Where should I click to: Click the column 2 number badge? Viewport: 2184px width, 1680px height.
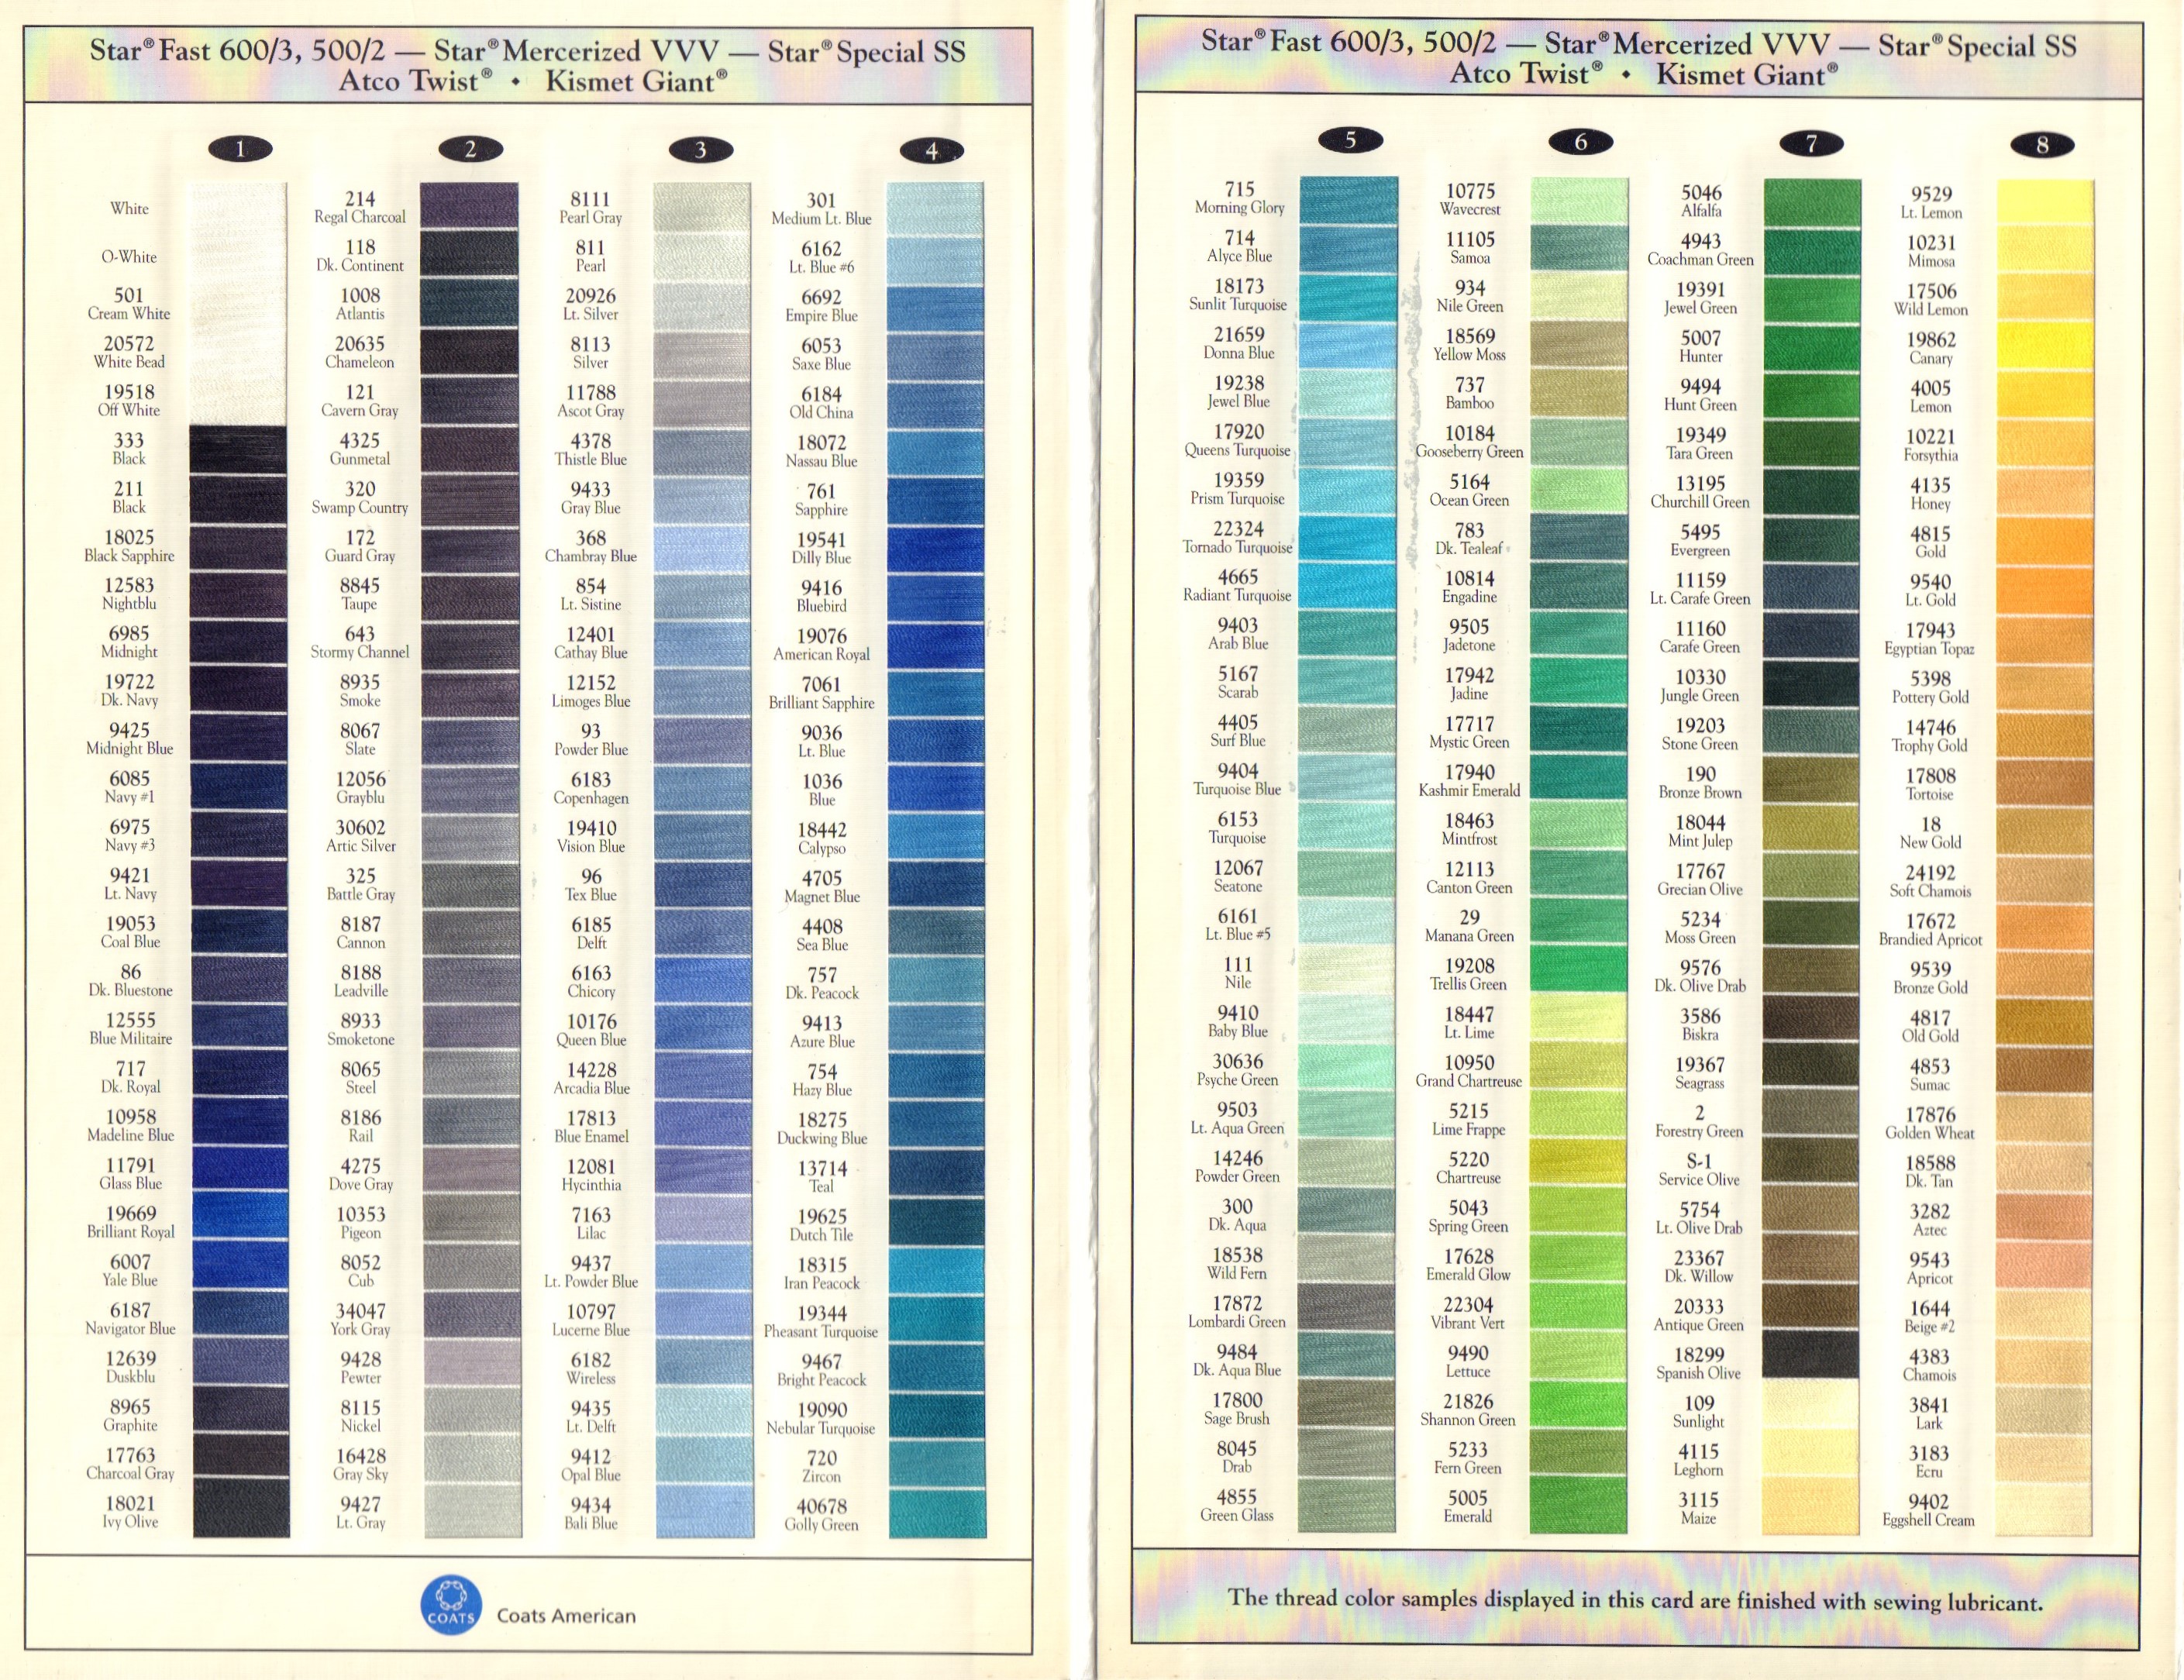click(x=470, y=150)
